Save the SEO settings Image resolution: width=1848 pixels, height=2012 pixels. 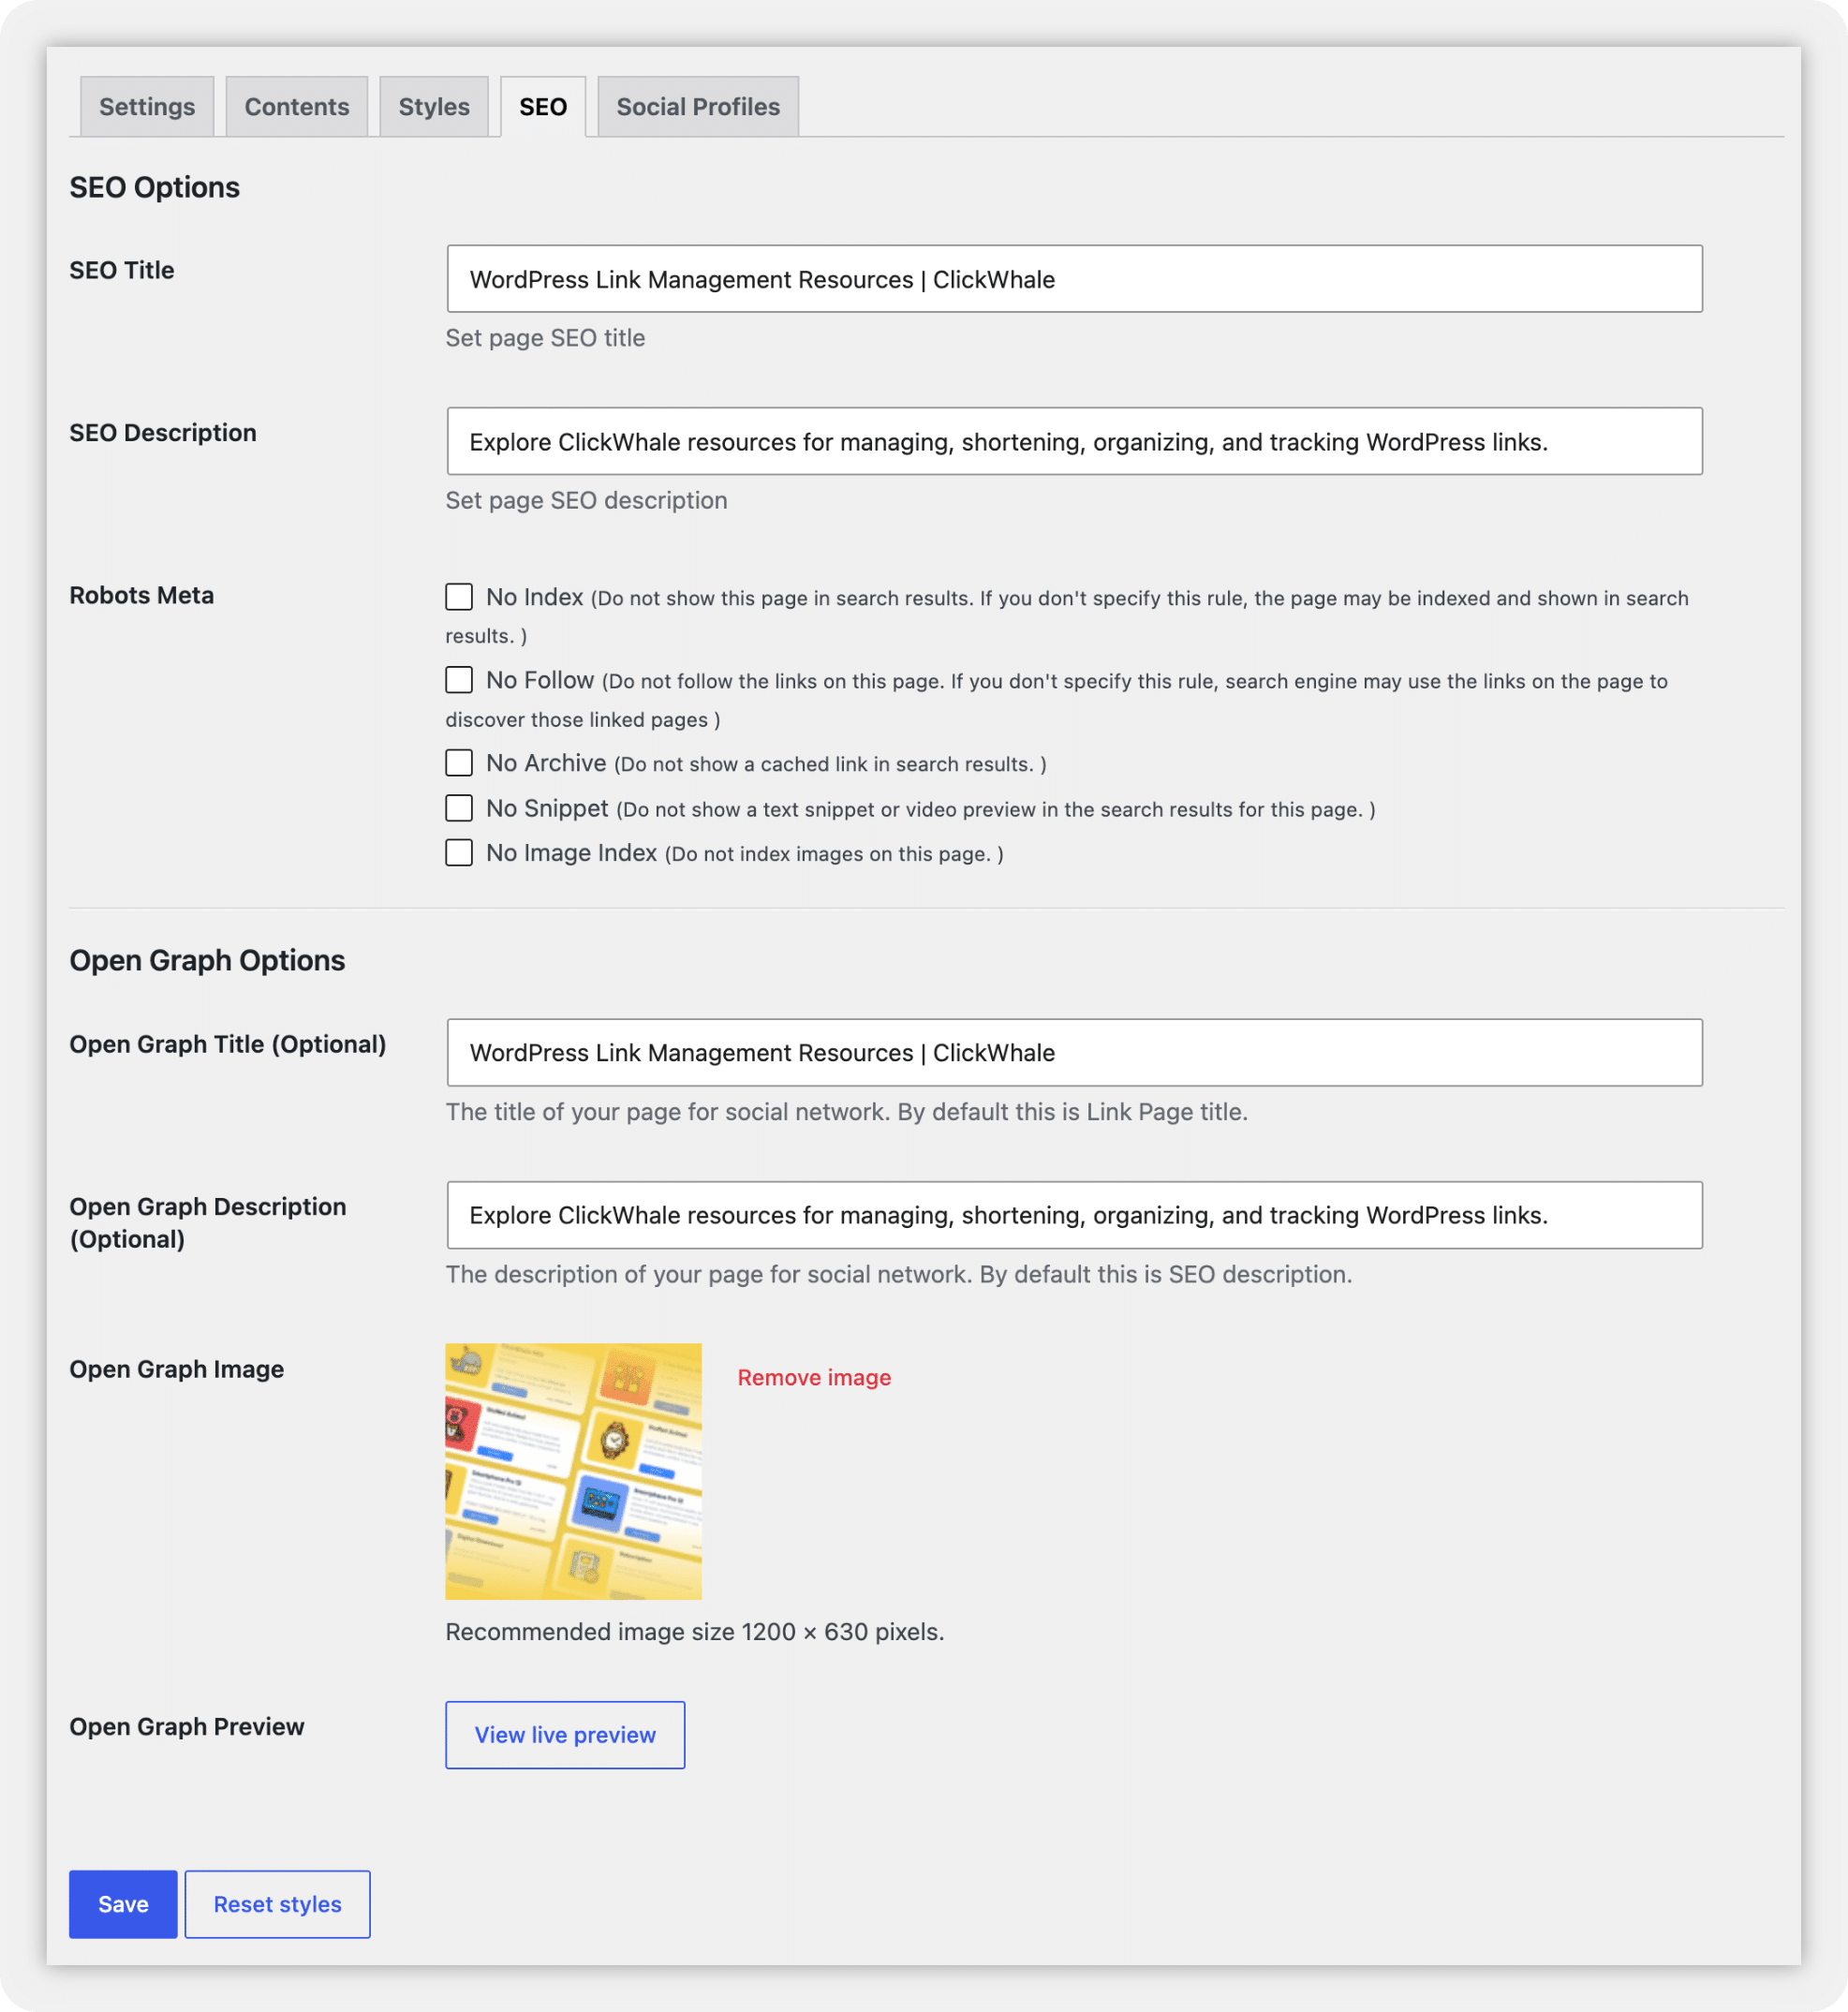(x=123, y=1904)
